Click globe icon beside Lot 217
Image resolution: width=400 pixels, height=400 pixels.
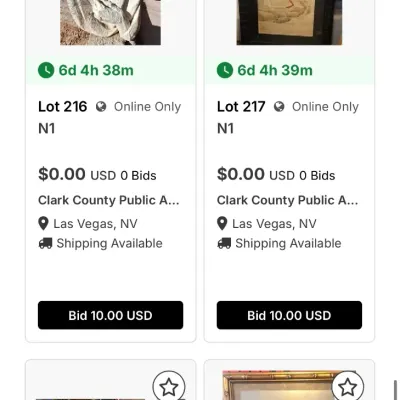(x=279, y=107)
